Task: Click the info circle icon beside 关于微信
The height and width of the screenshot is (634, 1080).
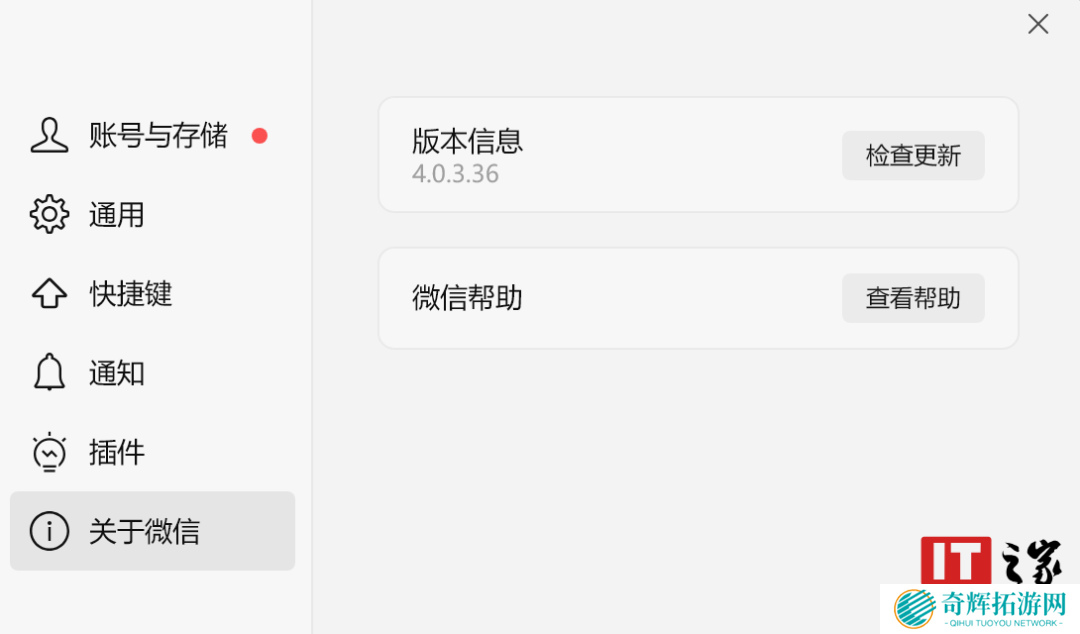Action: (x=49, y=531)
